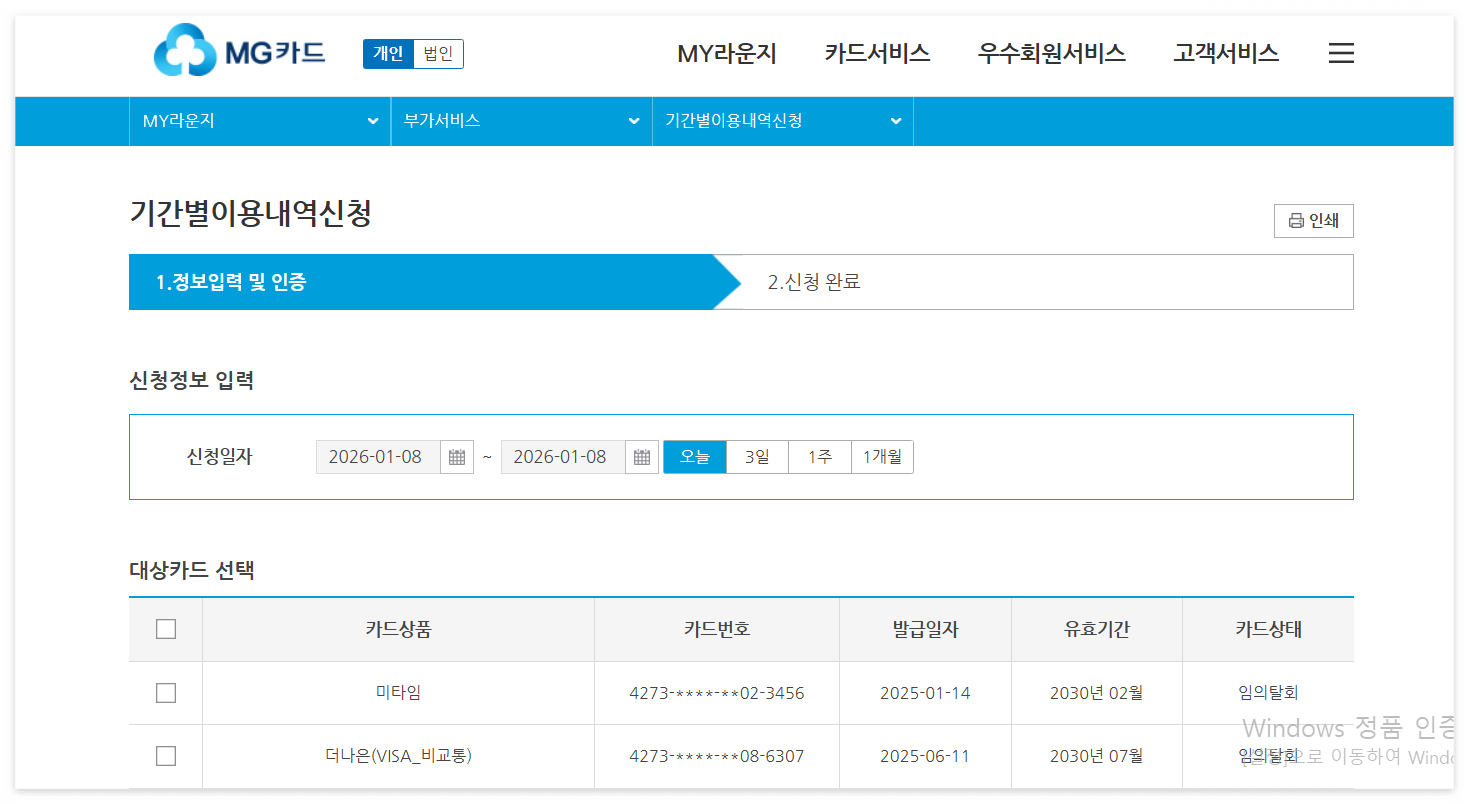Click expiry 2030년 02월

coord(1096,693)
